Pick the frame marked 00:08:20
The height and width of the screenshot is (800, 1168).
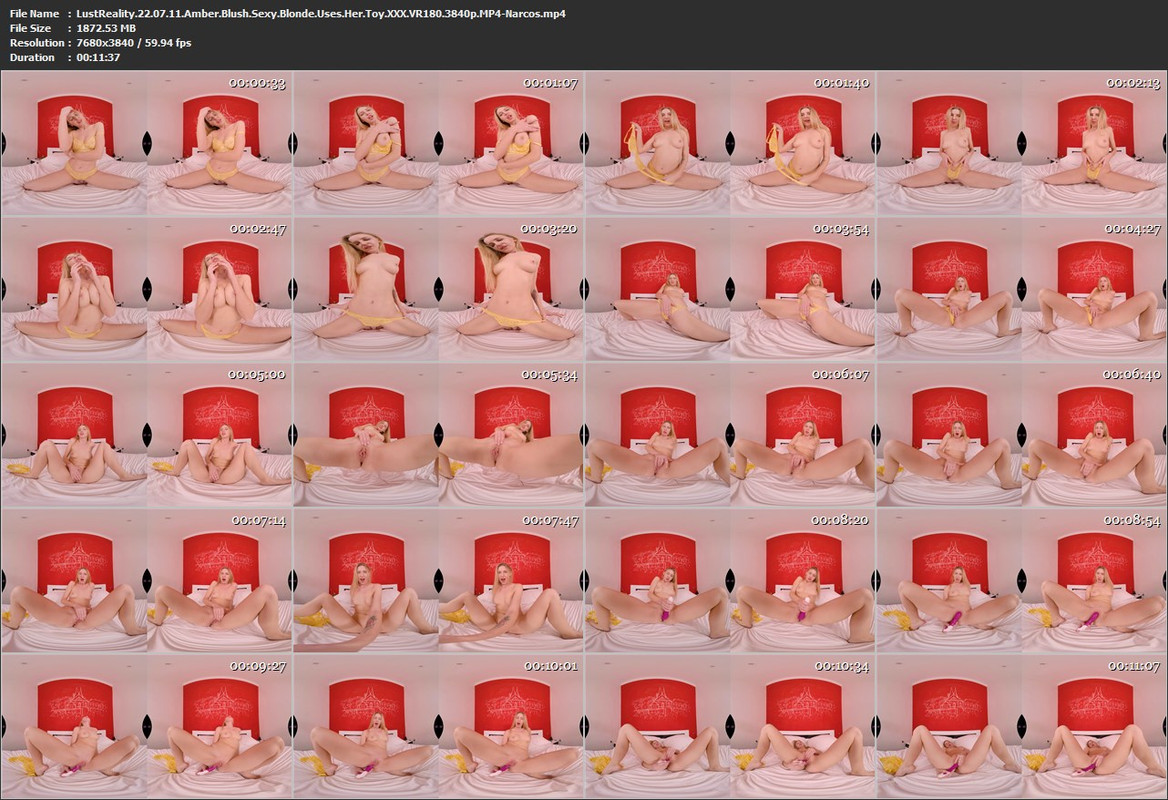pos(730,581)
